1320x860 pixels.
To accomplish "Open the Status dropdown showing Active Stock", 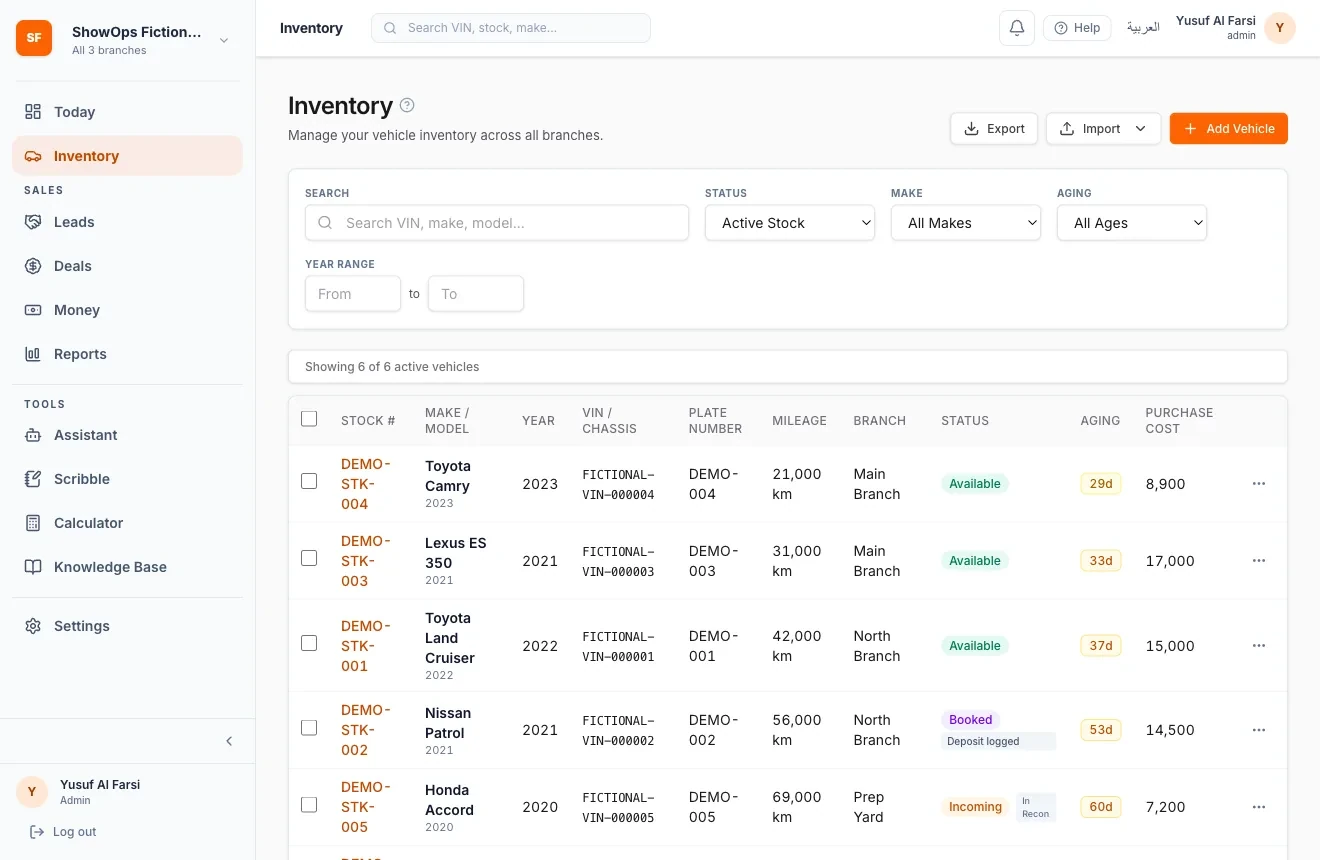I will [x=790, y=223].
